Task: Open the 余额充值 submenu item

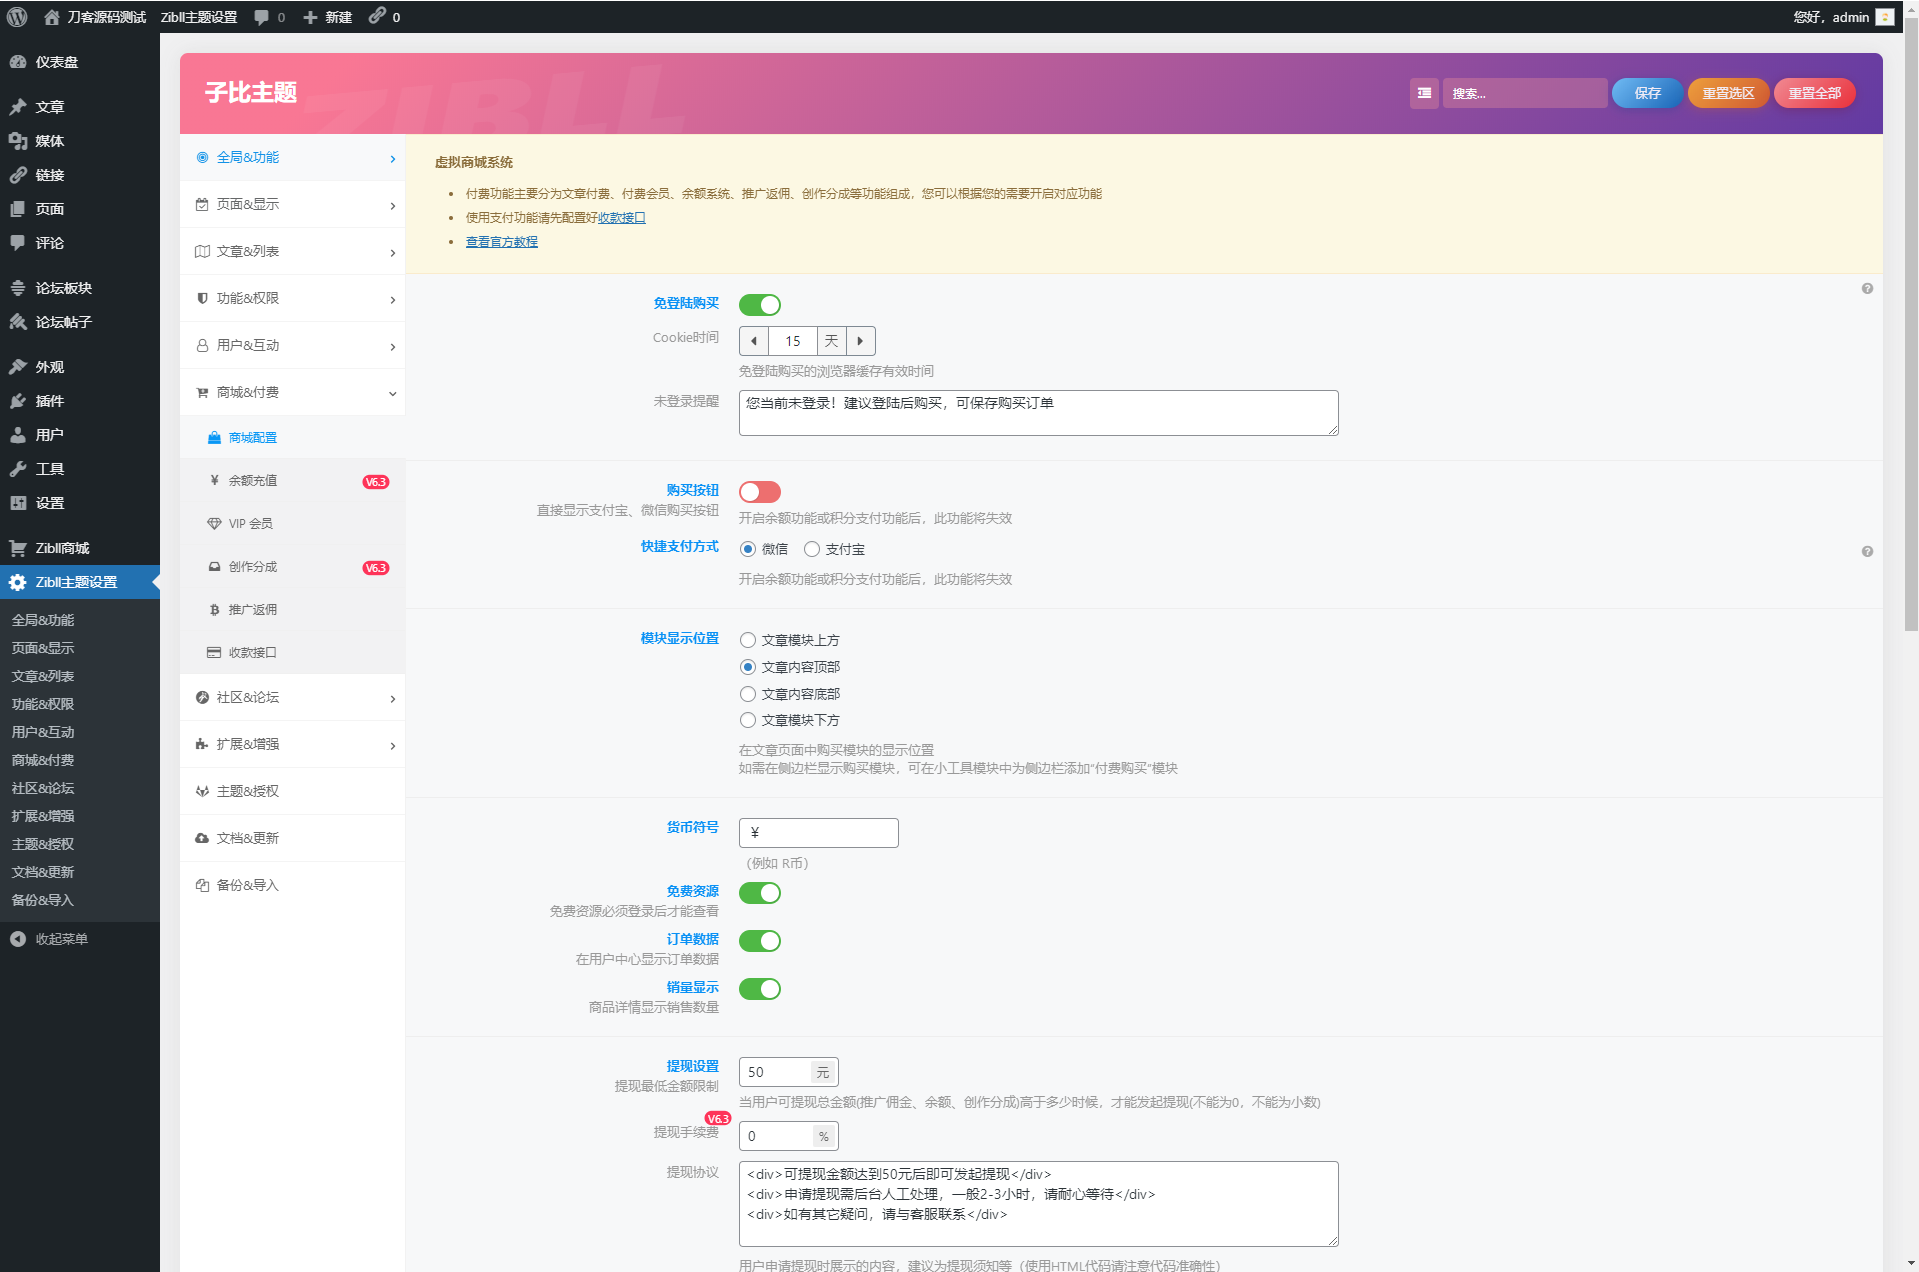Action: (x=253, y=481)
